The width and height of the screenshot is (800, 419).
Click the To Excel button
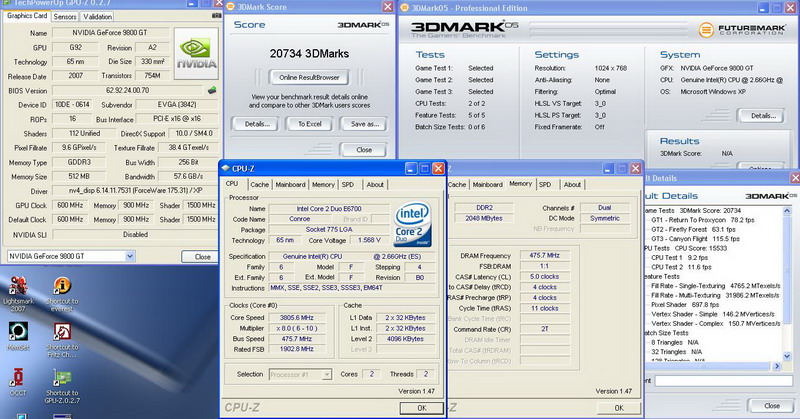(310, 124)
